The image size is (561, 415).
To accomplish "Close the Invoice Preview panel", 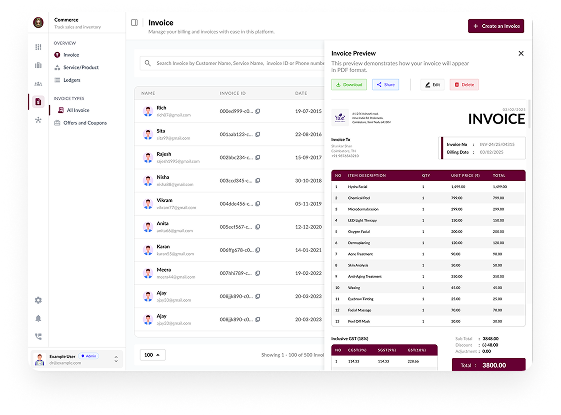I will pyautogui.click(x=521, y=53).
